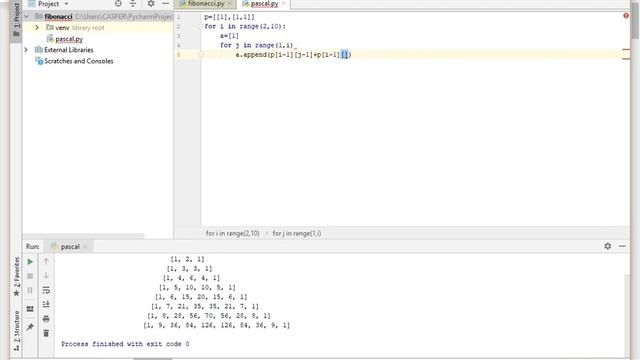The height and width of the screenshot is (360, 640).
Task: Toggle Scroll to end in Run console
Action: coord(46,304)
